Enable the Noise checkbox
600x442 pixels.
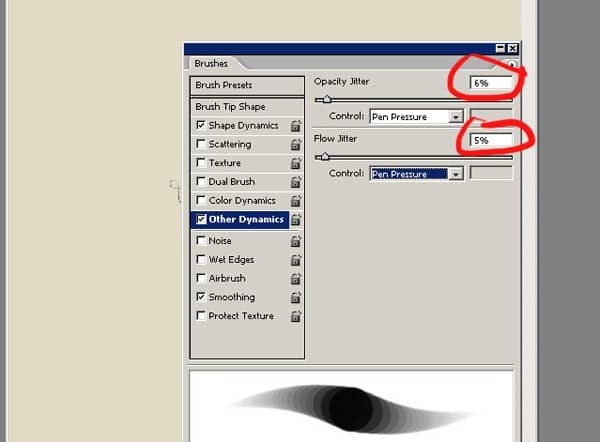[201, 240]
